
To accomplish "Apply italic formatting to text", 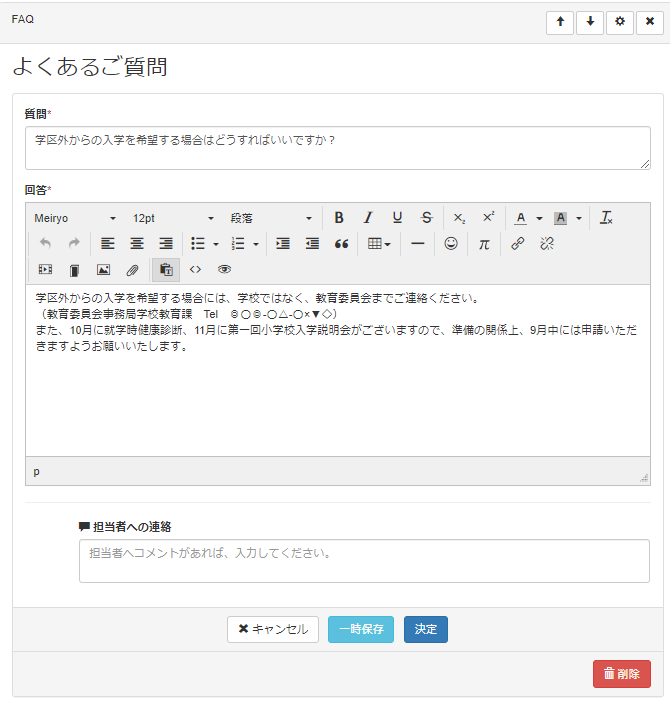I will click(368, 218).
